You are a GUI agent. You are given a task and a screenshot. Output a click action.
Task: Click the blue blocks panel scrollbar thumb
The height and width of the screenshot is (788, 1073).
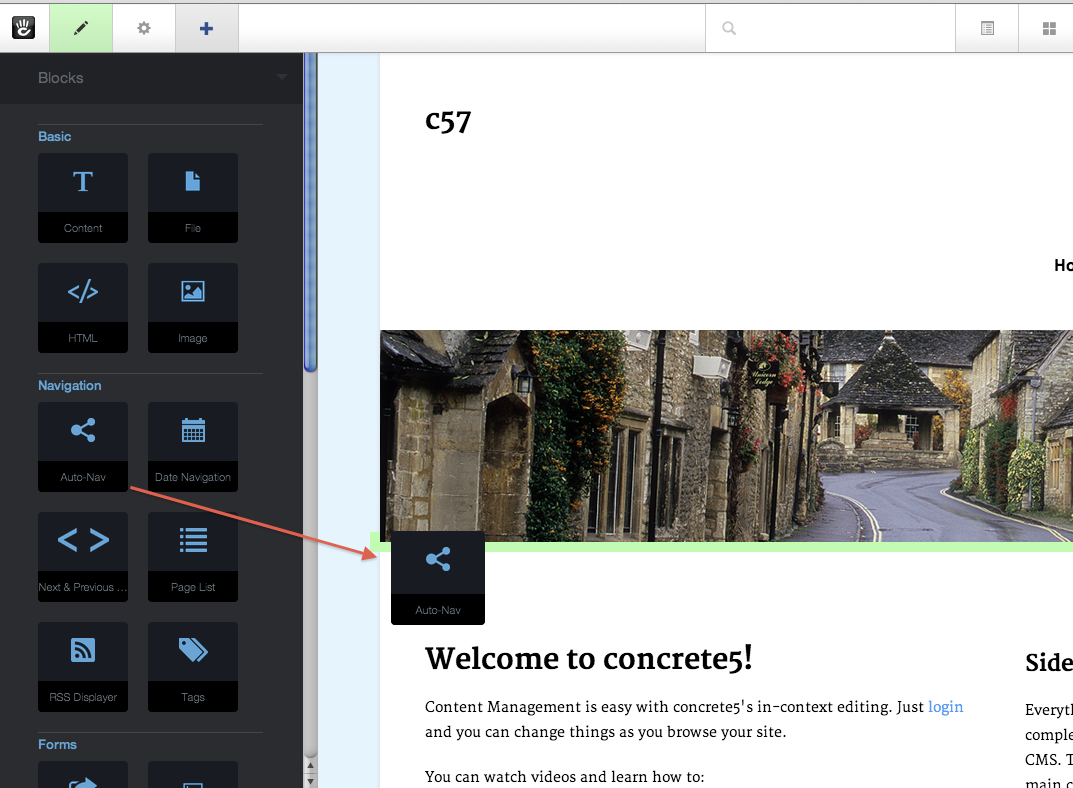[310, 212]
